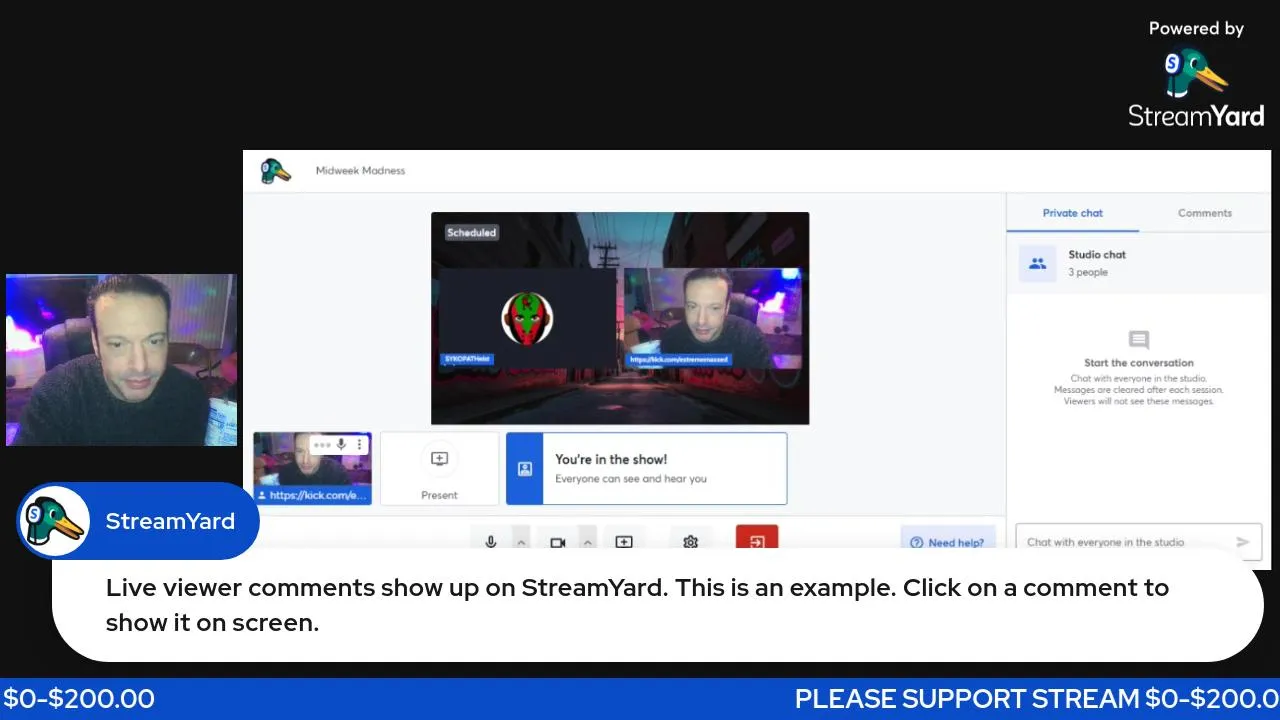Click microphone icon on your camera thumbnail

click(x=341, y=445)
